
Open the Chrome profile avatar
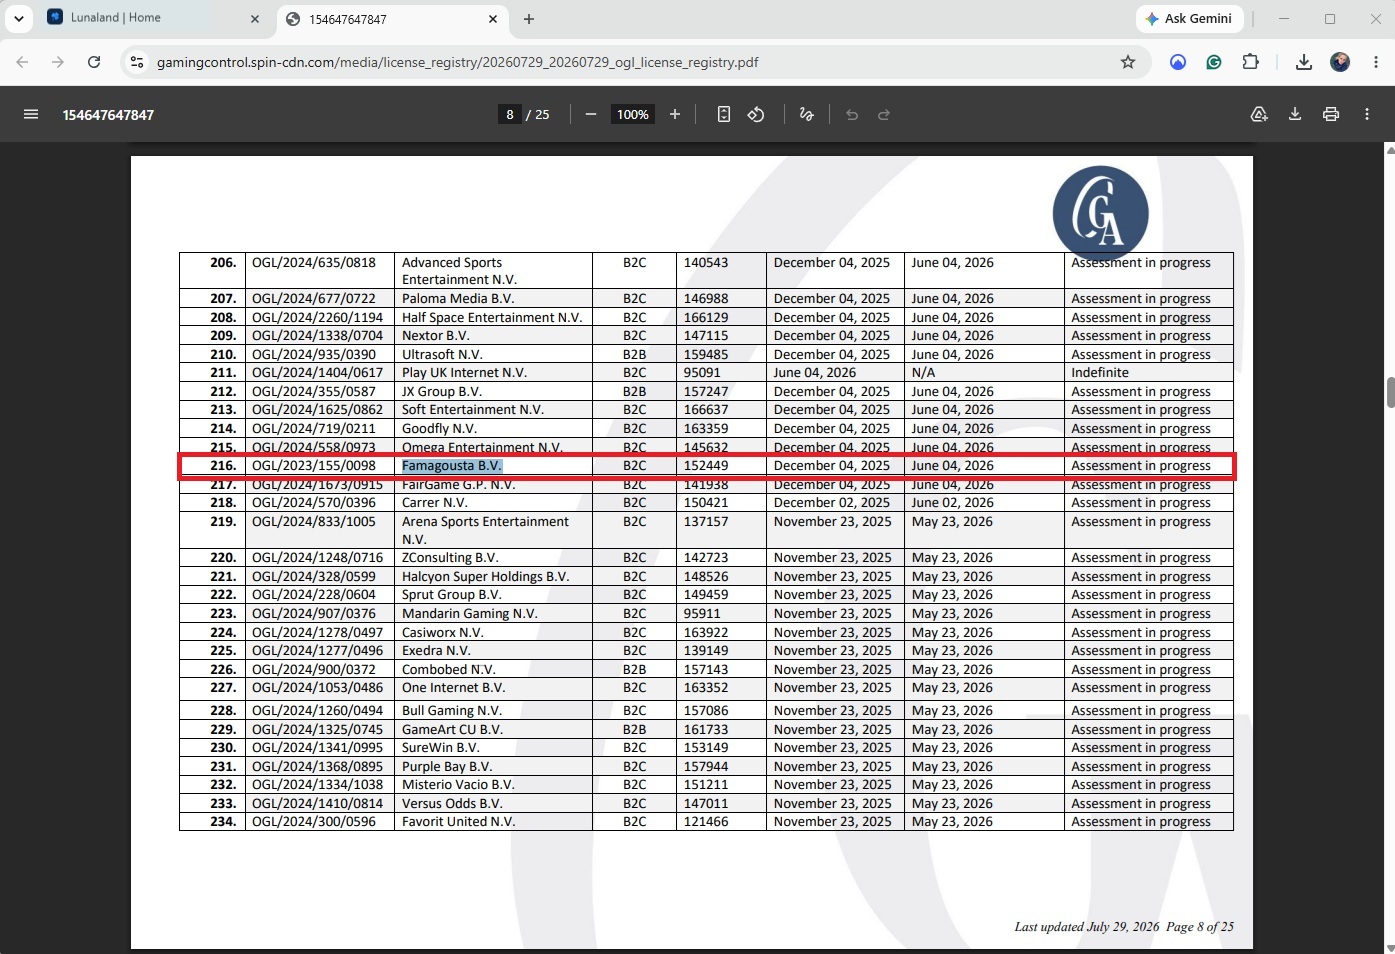click(x=1340, y=62)
